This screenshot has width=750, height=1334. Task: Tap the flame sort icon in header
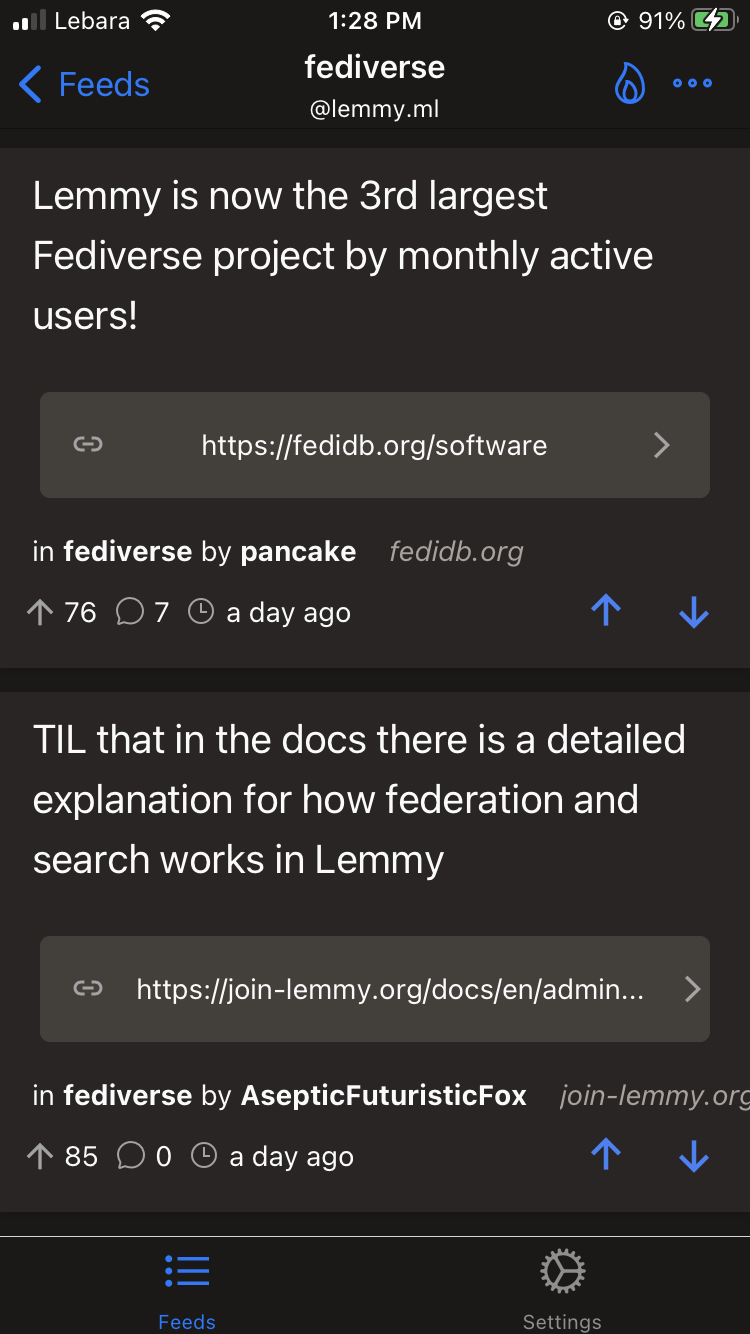pos(629,85)
